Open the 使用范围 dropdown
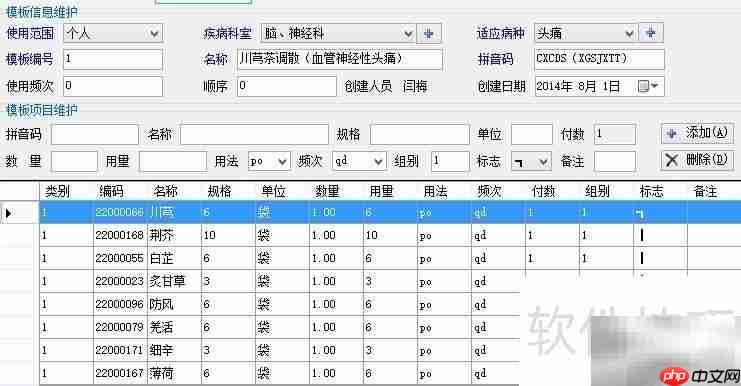 point(154,34)
